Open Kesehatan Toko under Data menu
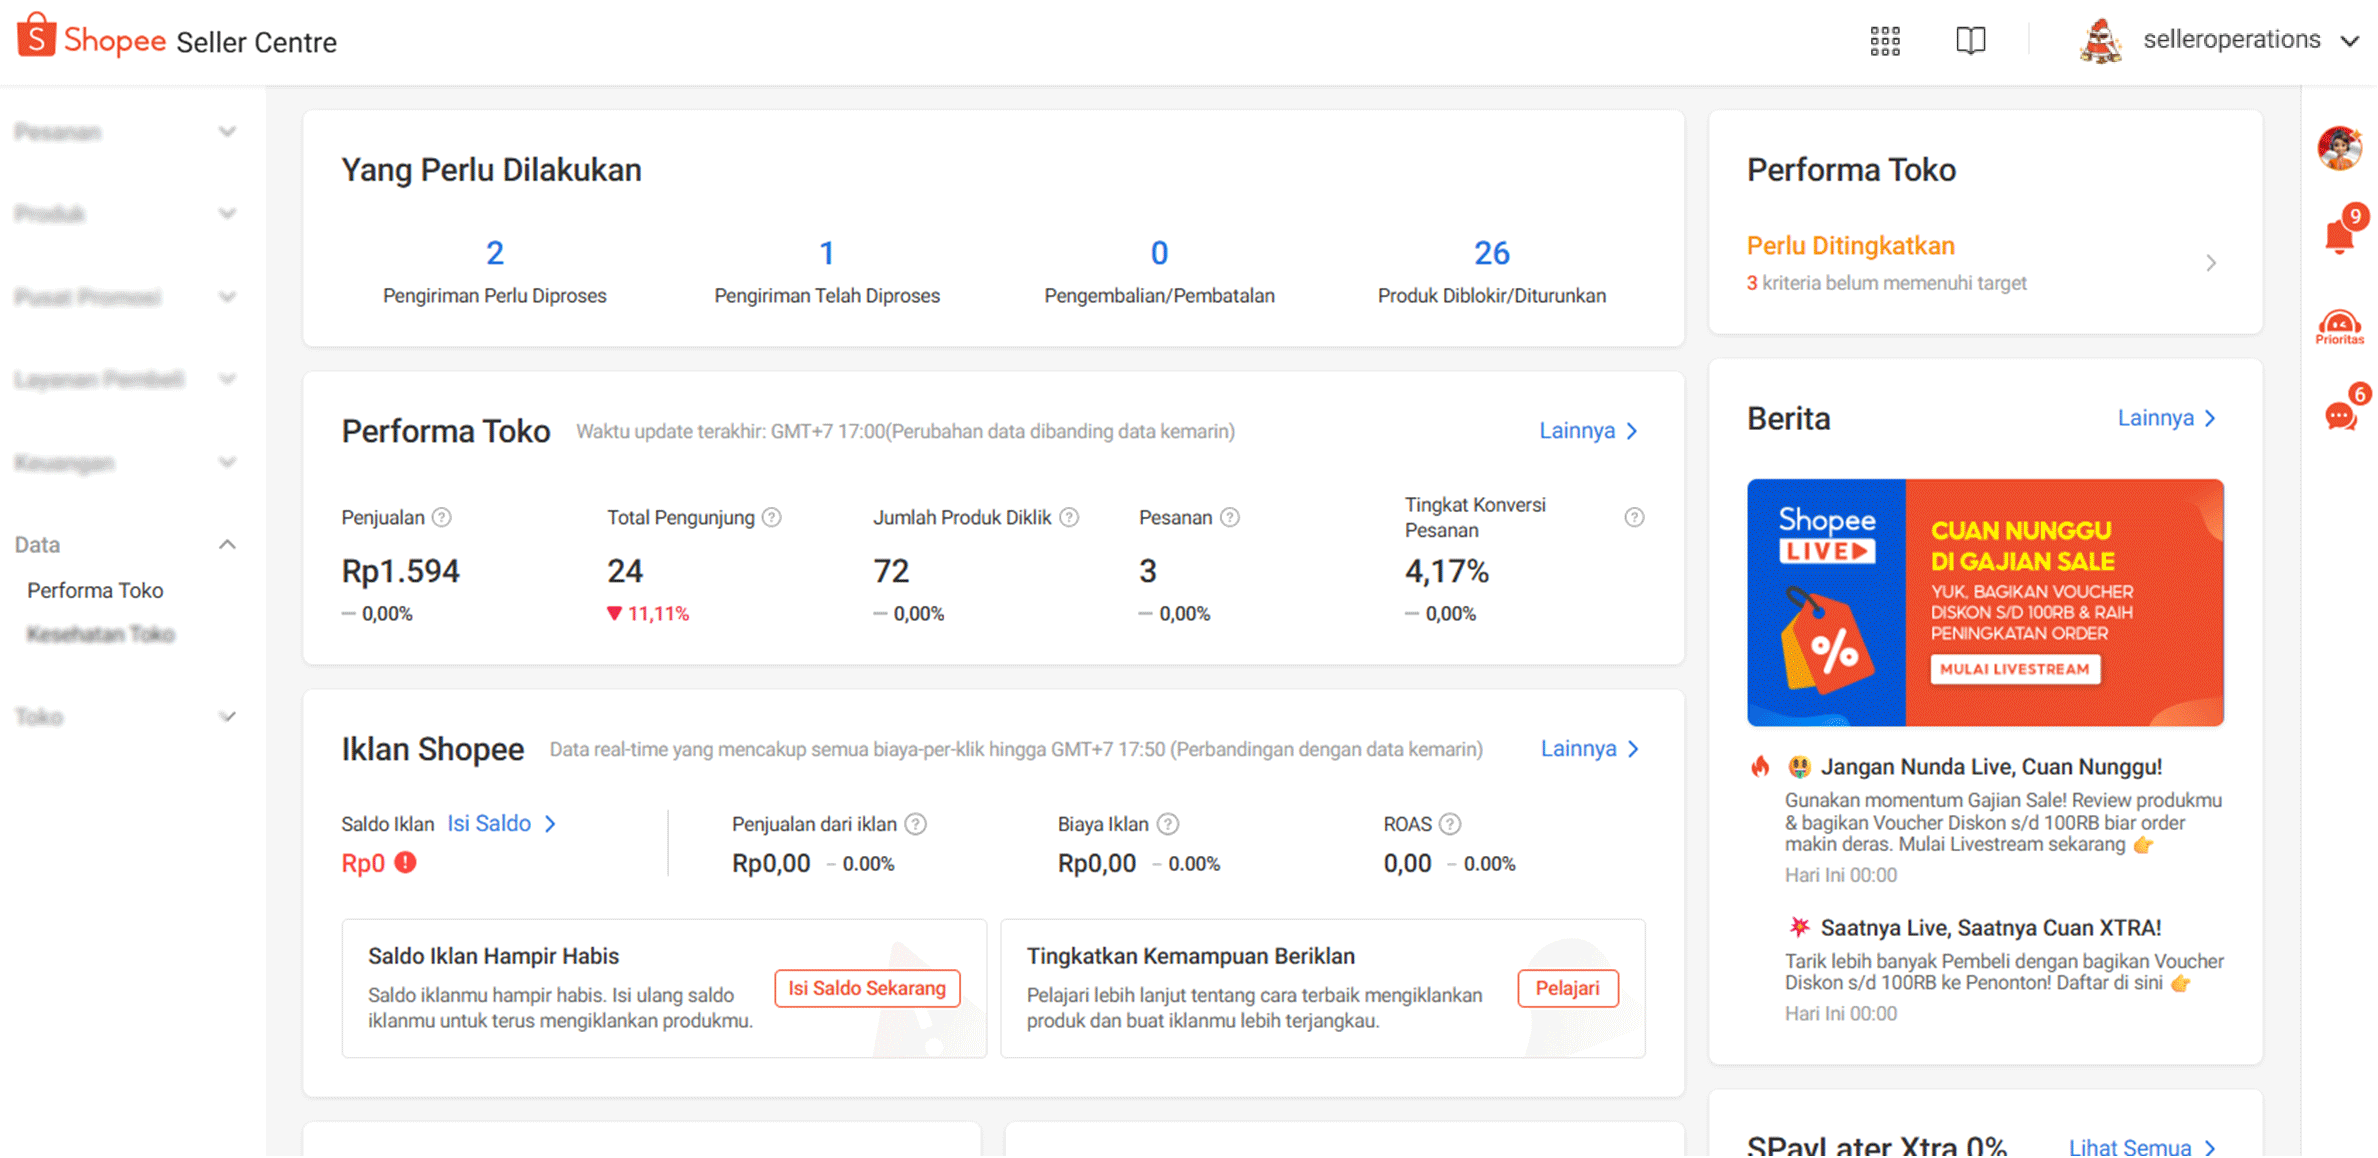This screenshot has width=2378, height=1158. (100, 634)
